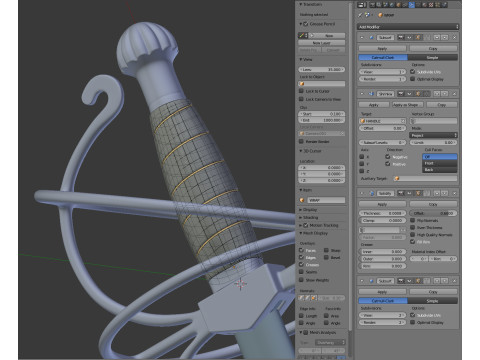
Task: Click the grease pencil draw icon
Action: pos(302,35)
